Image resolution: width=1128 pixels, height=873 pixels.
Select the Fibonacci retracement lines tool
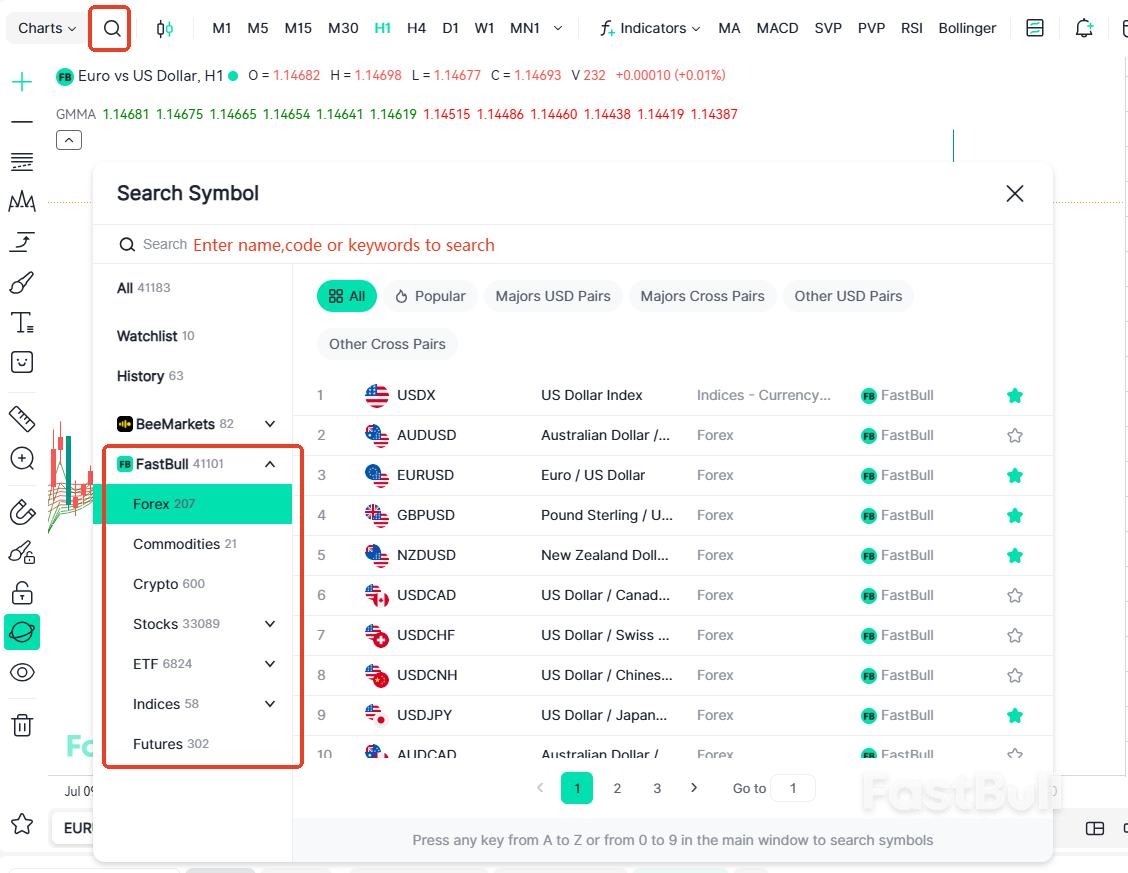(22, 162)
